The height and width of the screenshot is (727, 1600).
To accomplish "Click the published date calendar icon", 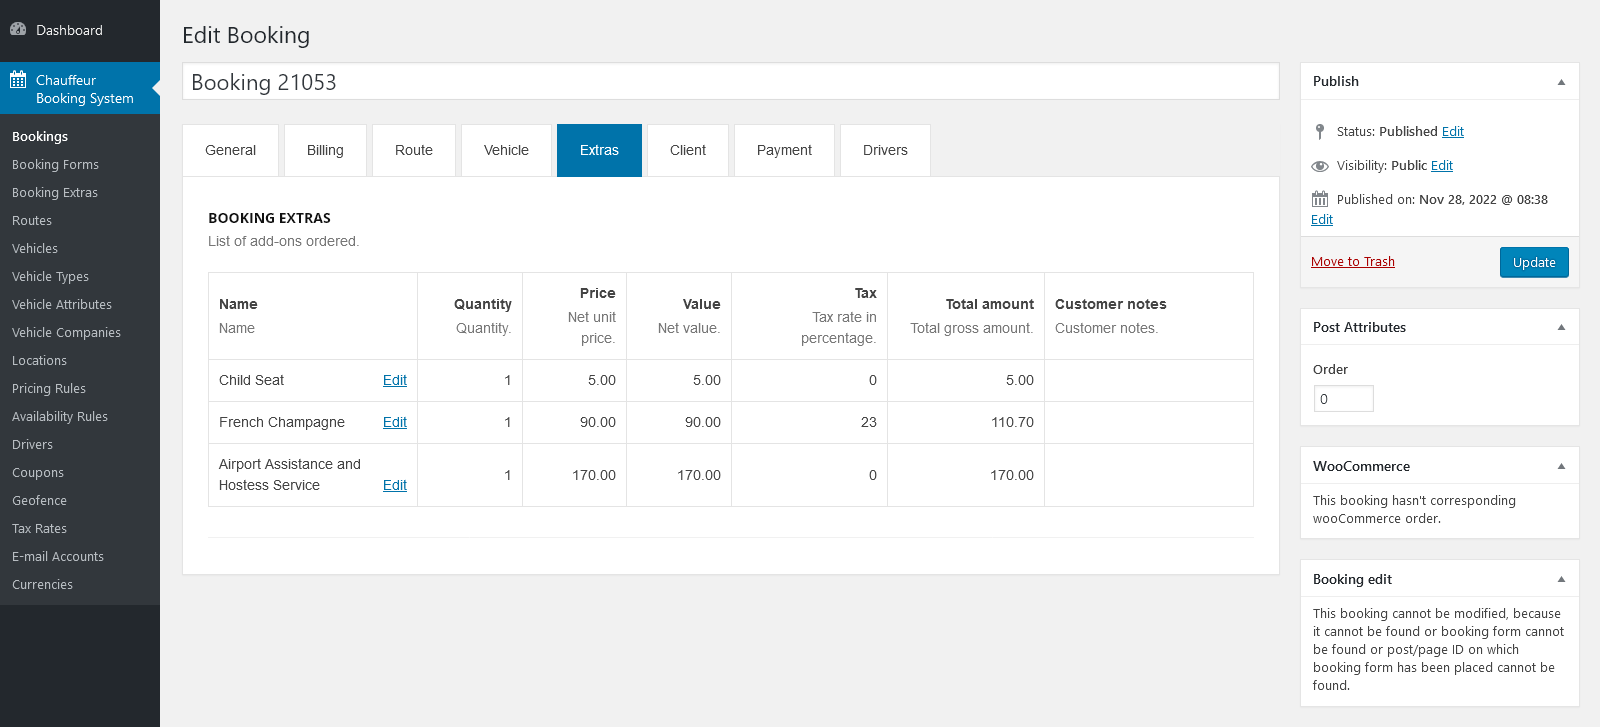I will tap(1320, 199).
